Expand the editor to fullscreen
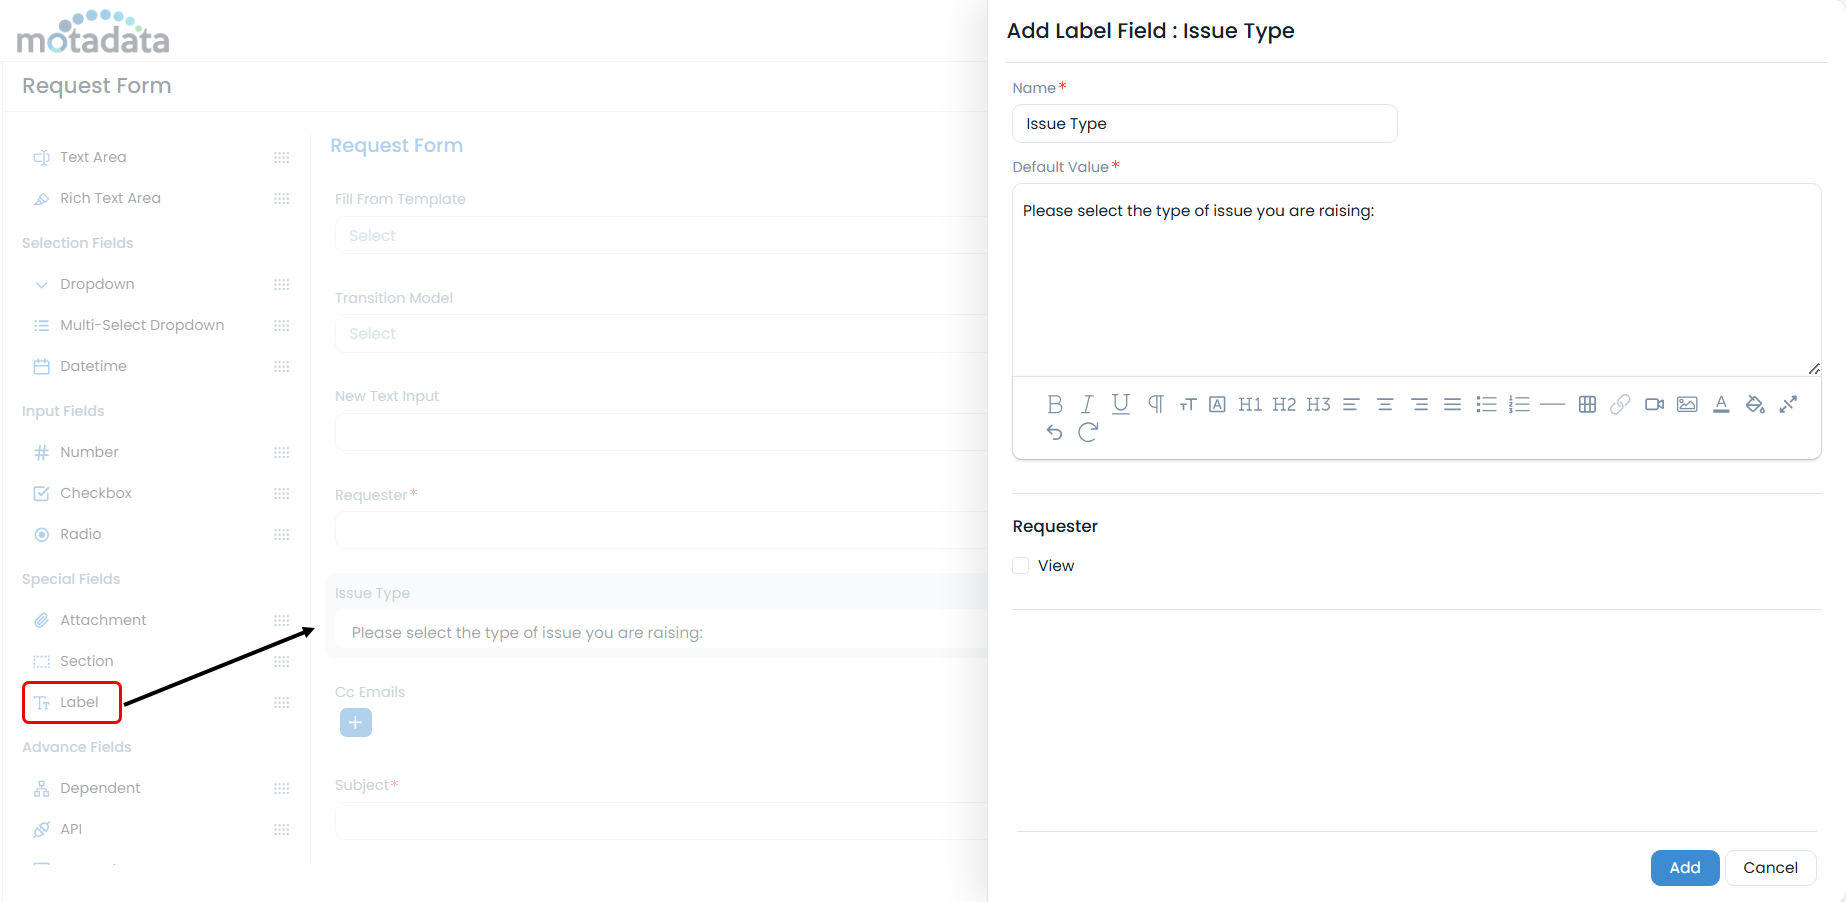Screen dimensions: 1846x902 pos(1788,404)
